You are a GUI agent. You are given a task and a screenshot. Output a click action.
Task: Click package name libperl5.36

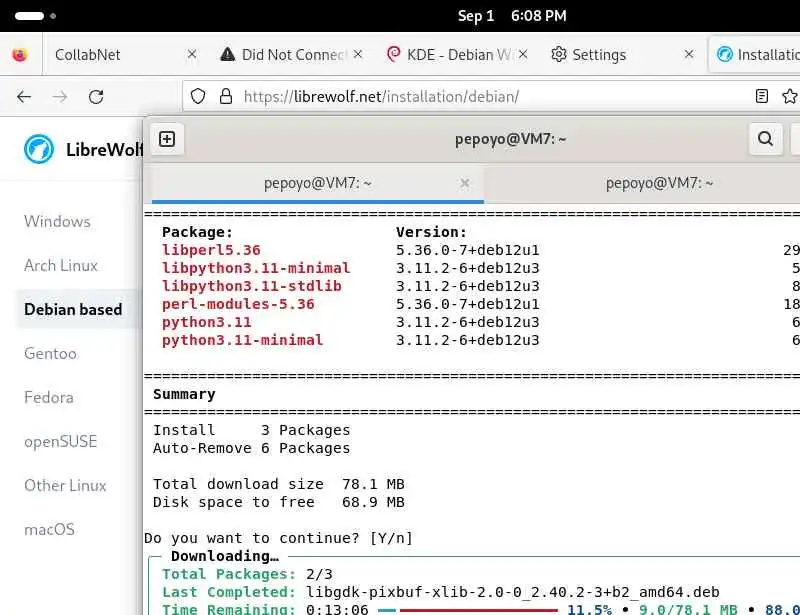tap(211, 250)
